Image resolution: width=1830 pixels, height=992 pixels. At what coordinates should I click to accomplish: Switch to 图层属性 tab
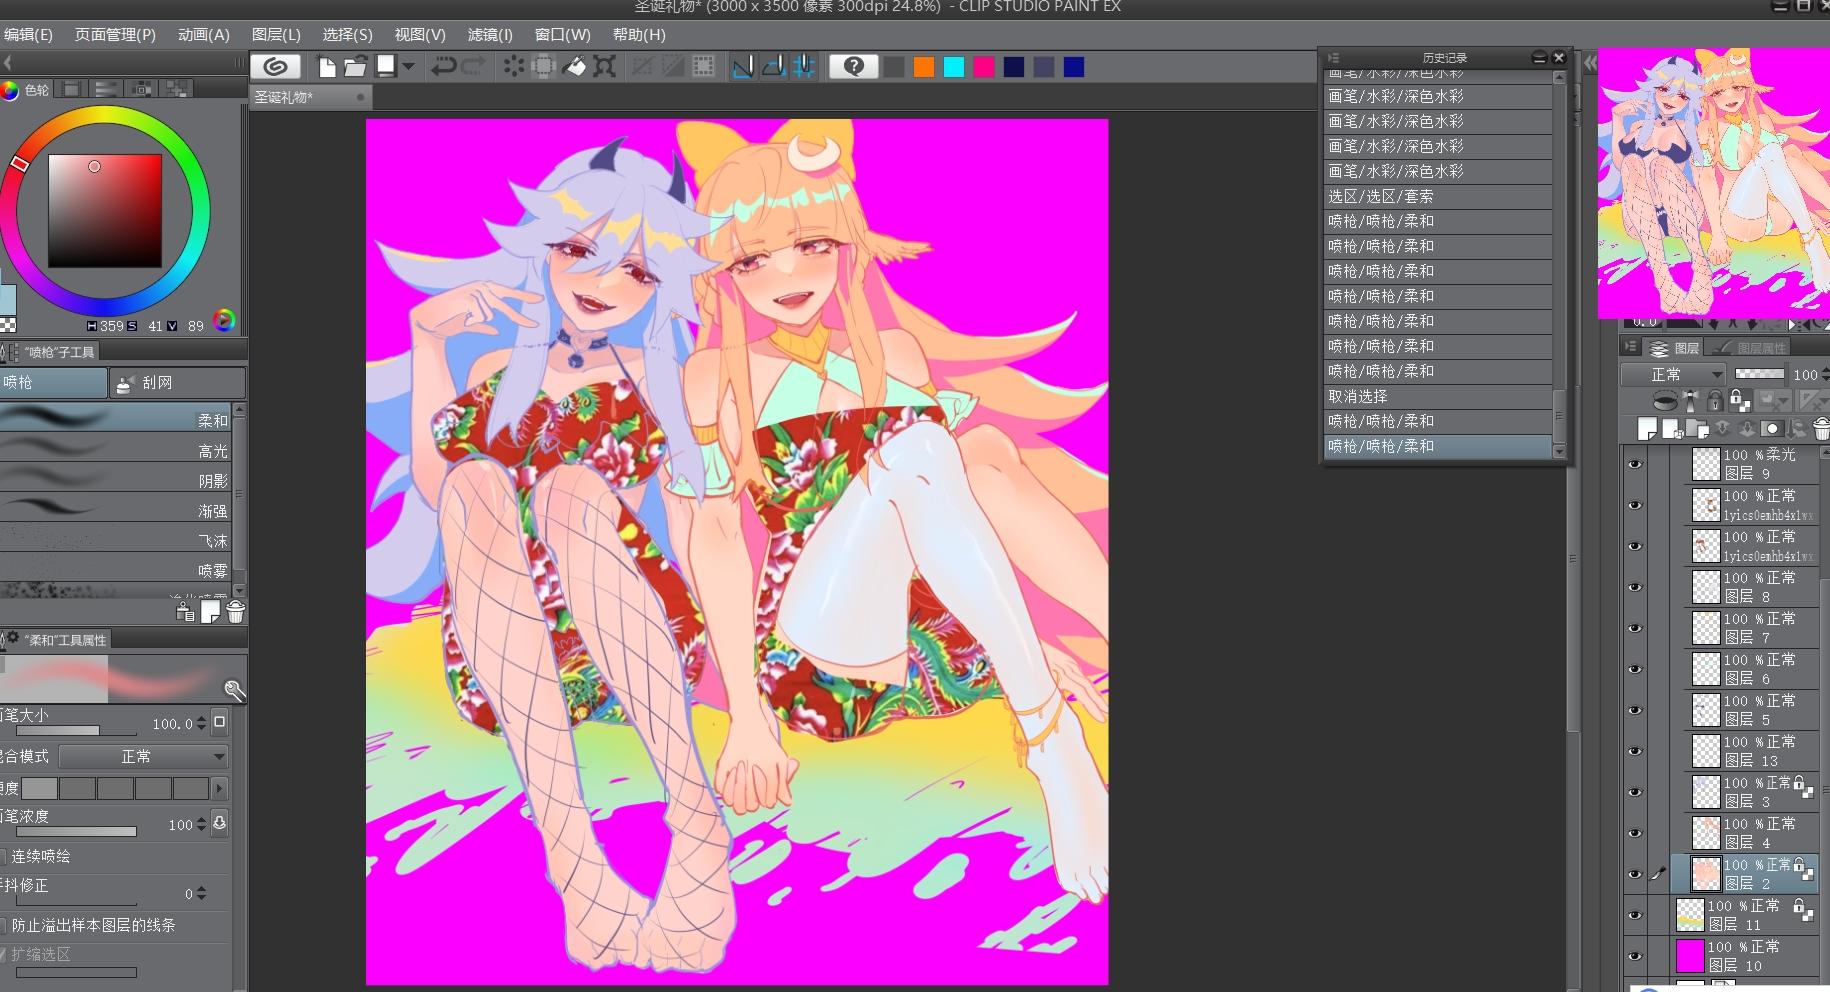(x=1752, y=348)
